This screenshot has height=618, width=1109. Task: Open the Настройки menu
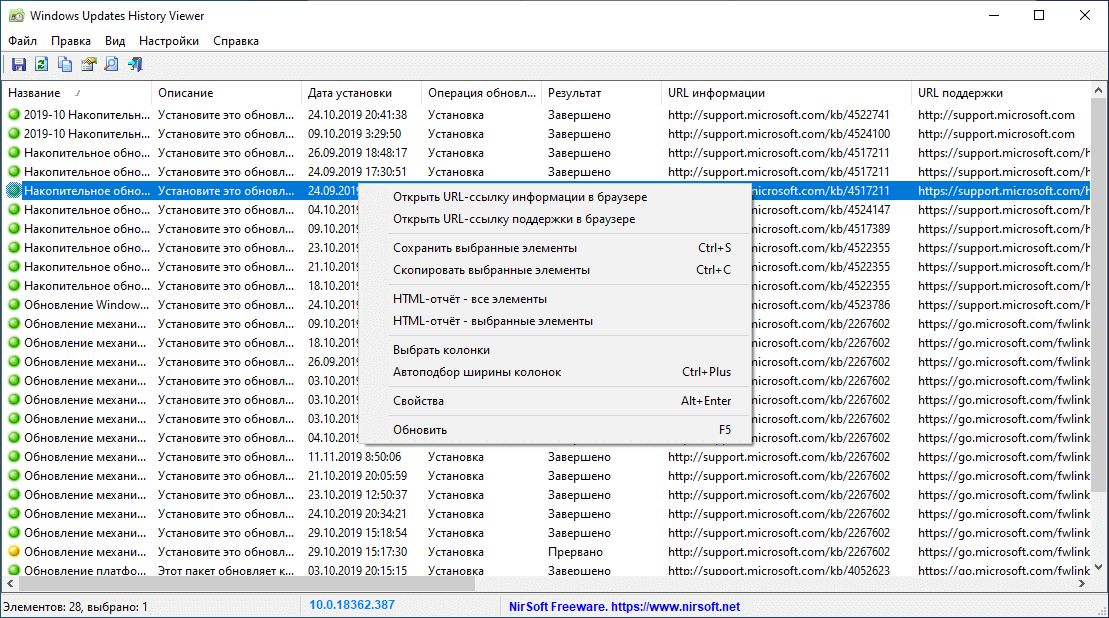(x=168, y=40)
